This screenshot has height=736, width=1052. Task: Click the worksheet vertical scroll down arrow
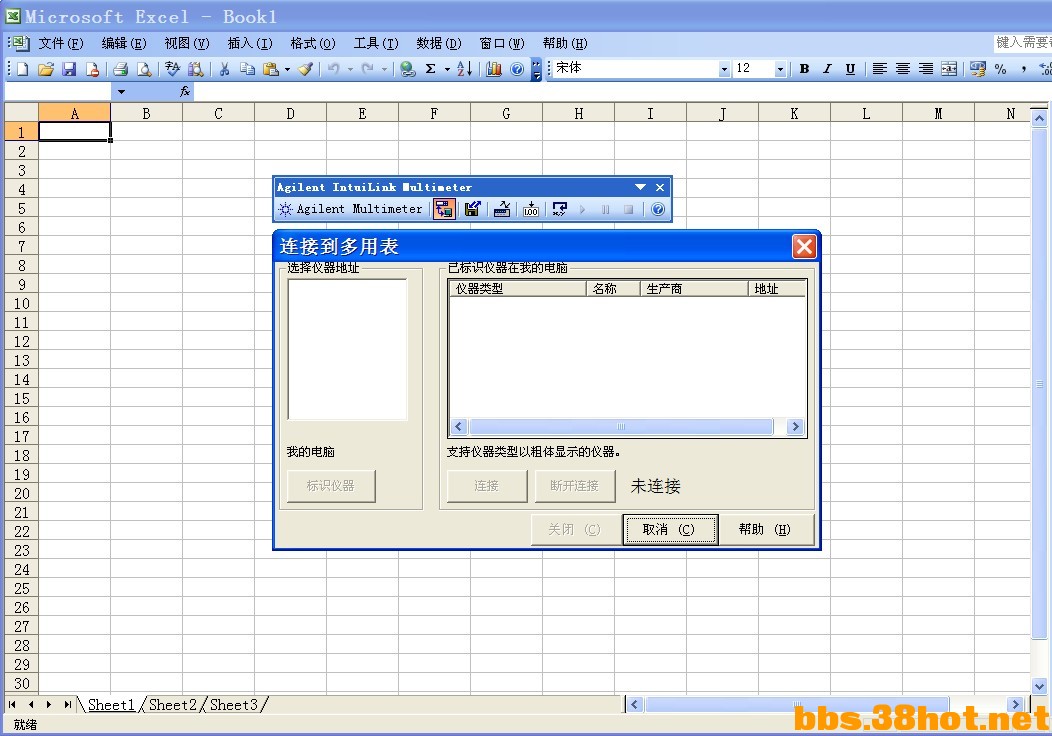(x=1039, y=686)
